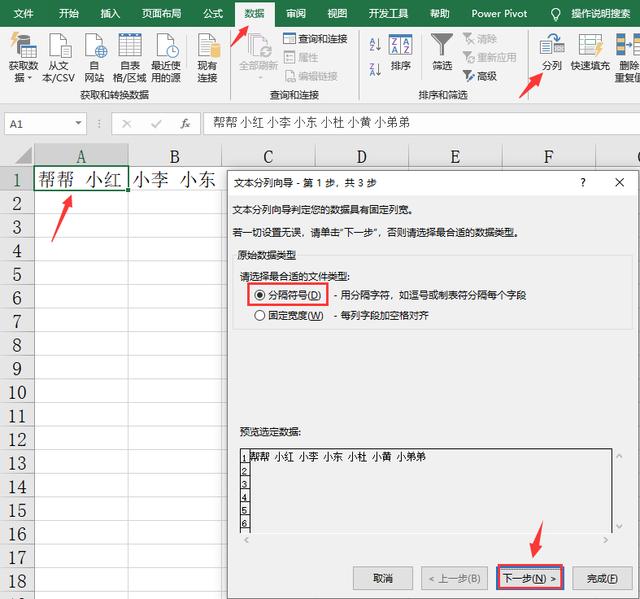Click the 编辑链接 (Edit Links) item
The width and height of the screenshot is (640, 599).
point(311,76)
